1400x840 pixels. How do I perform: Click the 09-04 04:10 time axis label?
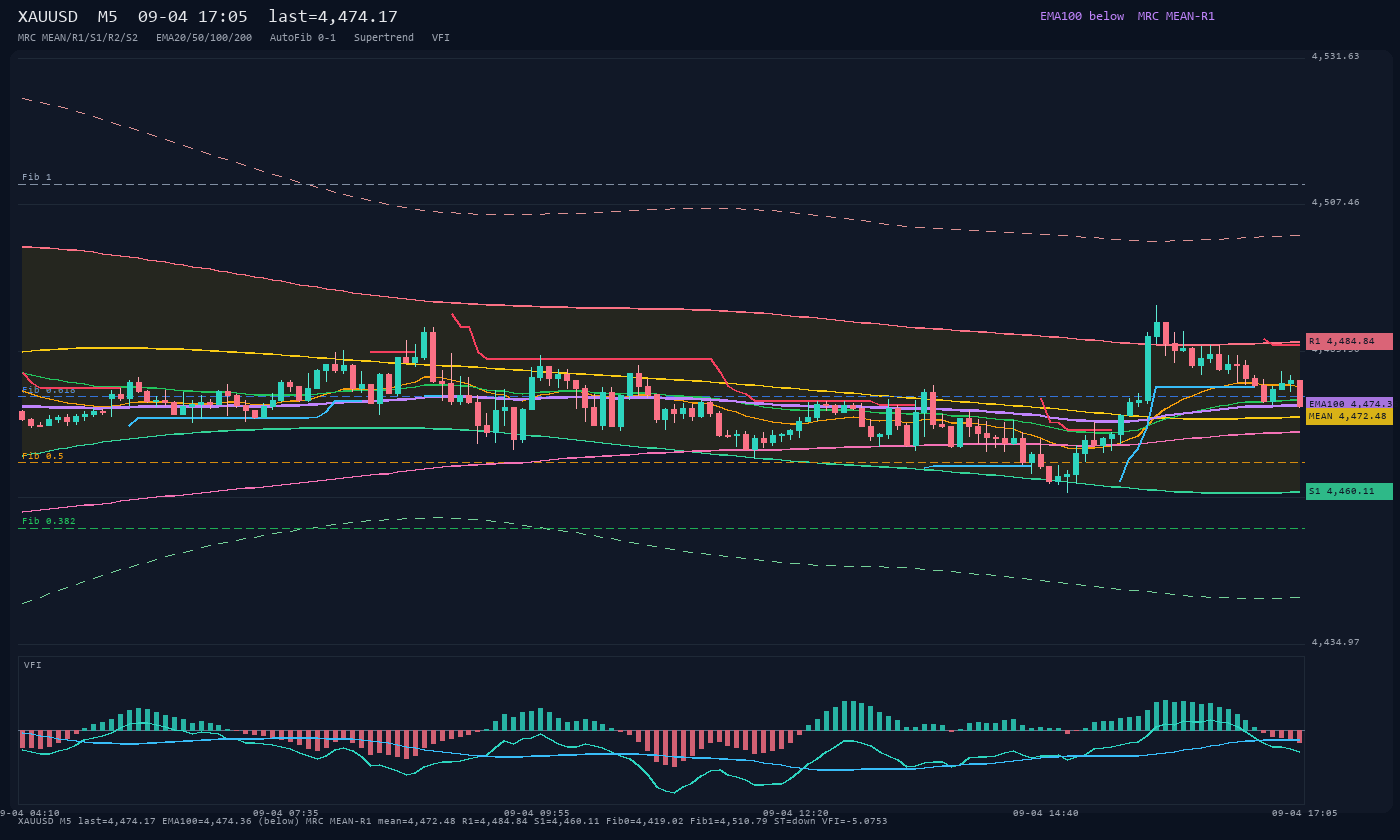click(x=30, y=813)
